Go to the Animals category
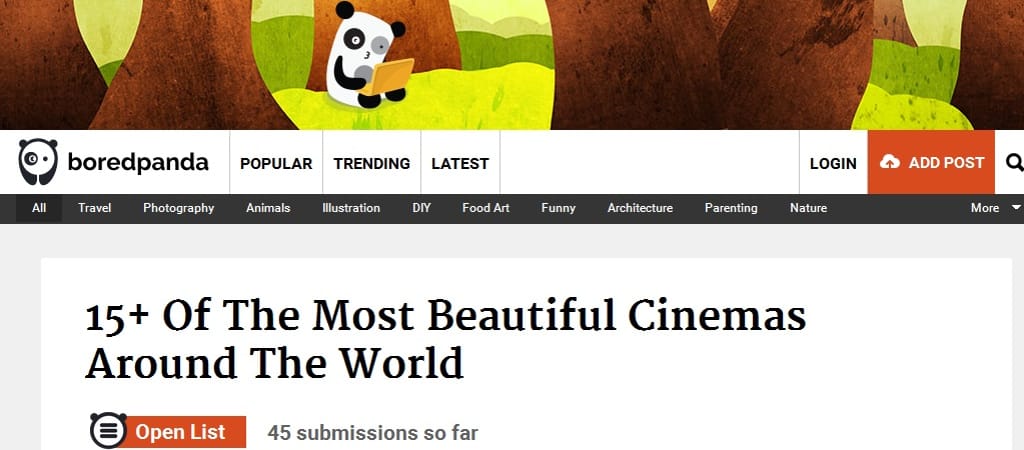Image resolution: width=1024 pixels, height=450 pixels. 268,208
